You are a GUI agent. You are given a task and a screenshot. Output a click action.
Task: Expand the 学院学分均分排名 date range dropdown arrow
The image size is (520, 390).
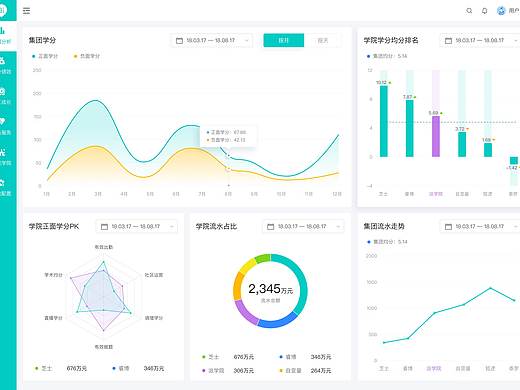pos(516,41)
